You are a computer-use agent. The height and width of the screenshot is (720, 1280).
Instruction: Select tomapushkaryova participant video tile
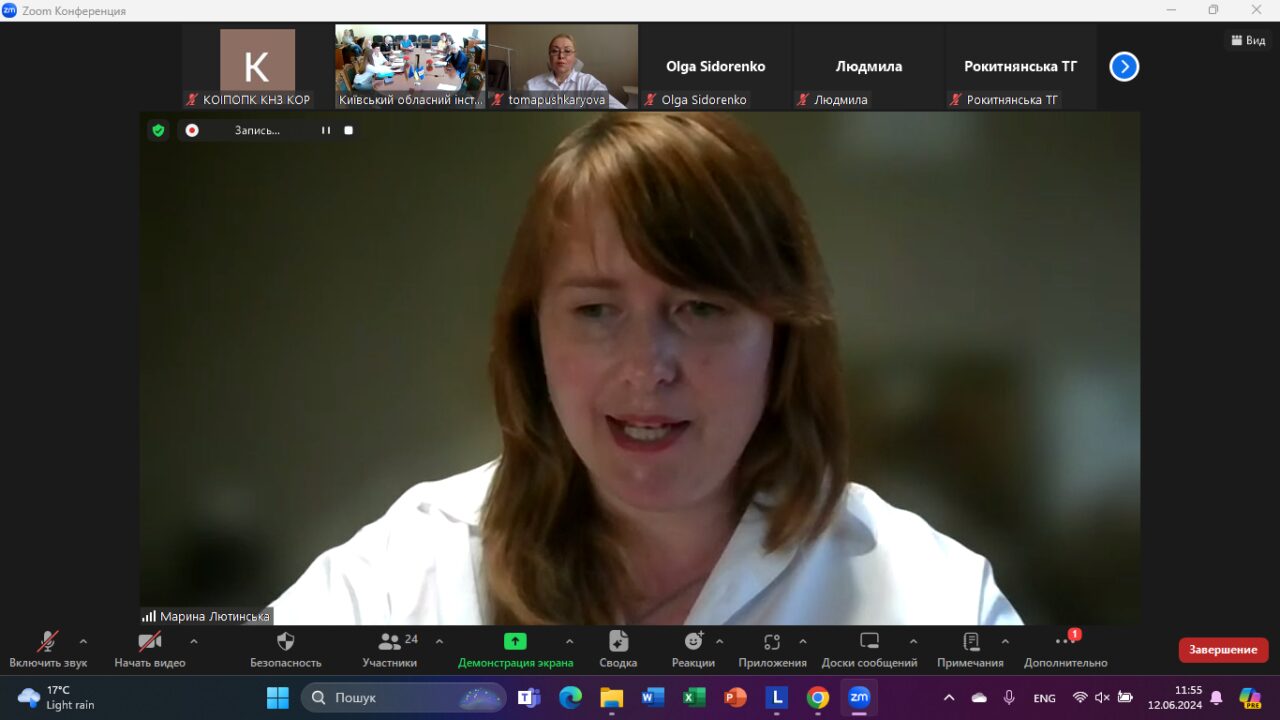pos(563,66)
